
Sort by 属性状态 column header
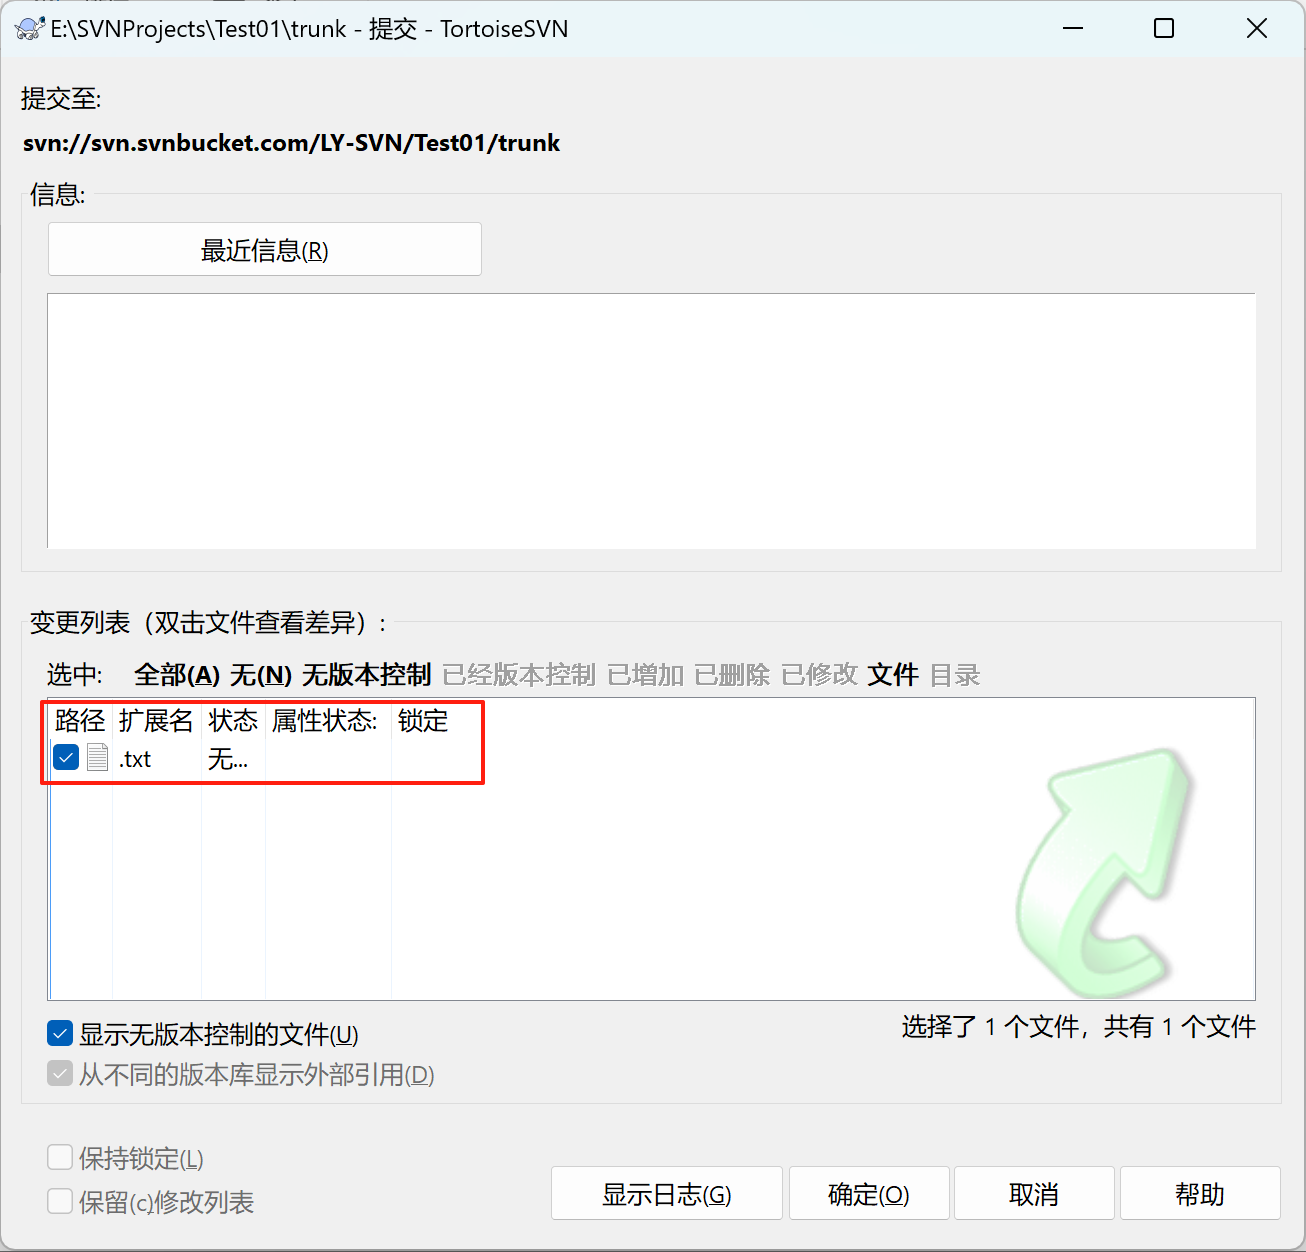(x=327, y=720)
